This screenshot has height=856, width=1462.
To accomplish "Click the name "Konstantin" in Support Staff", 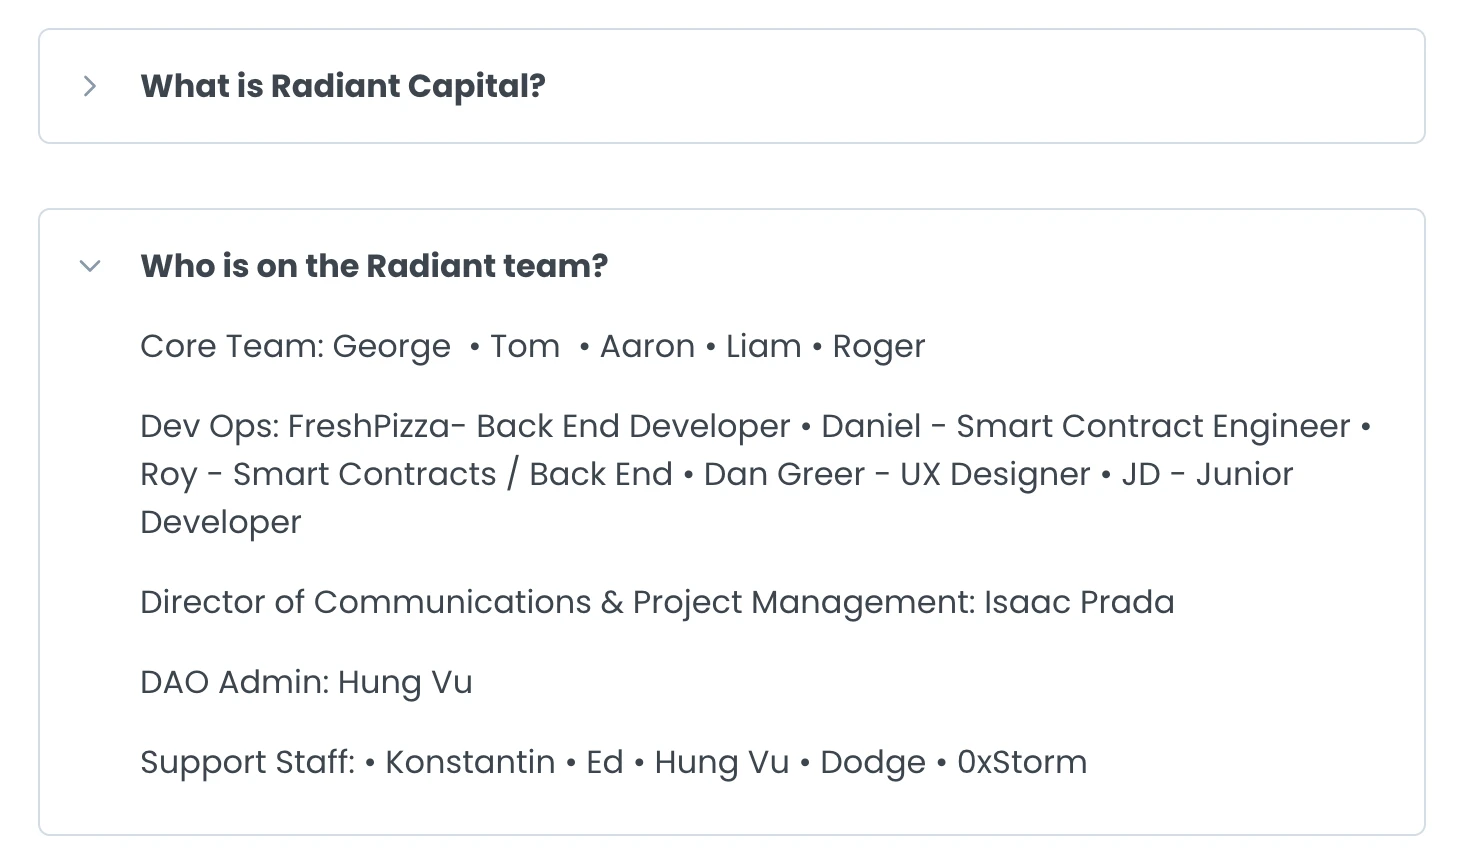I will tap(470, 762).
